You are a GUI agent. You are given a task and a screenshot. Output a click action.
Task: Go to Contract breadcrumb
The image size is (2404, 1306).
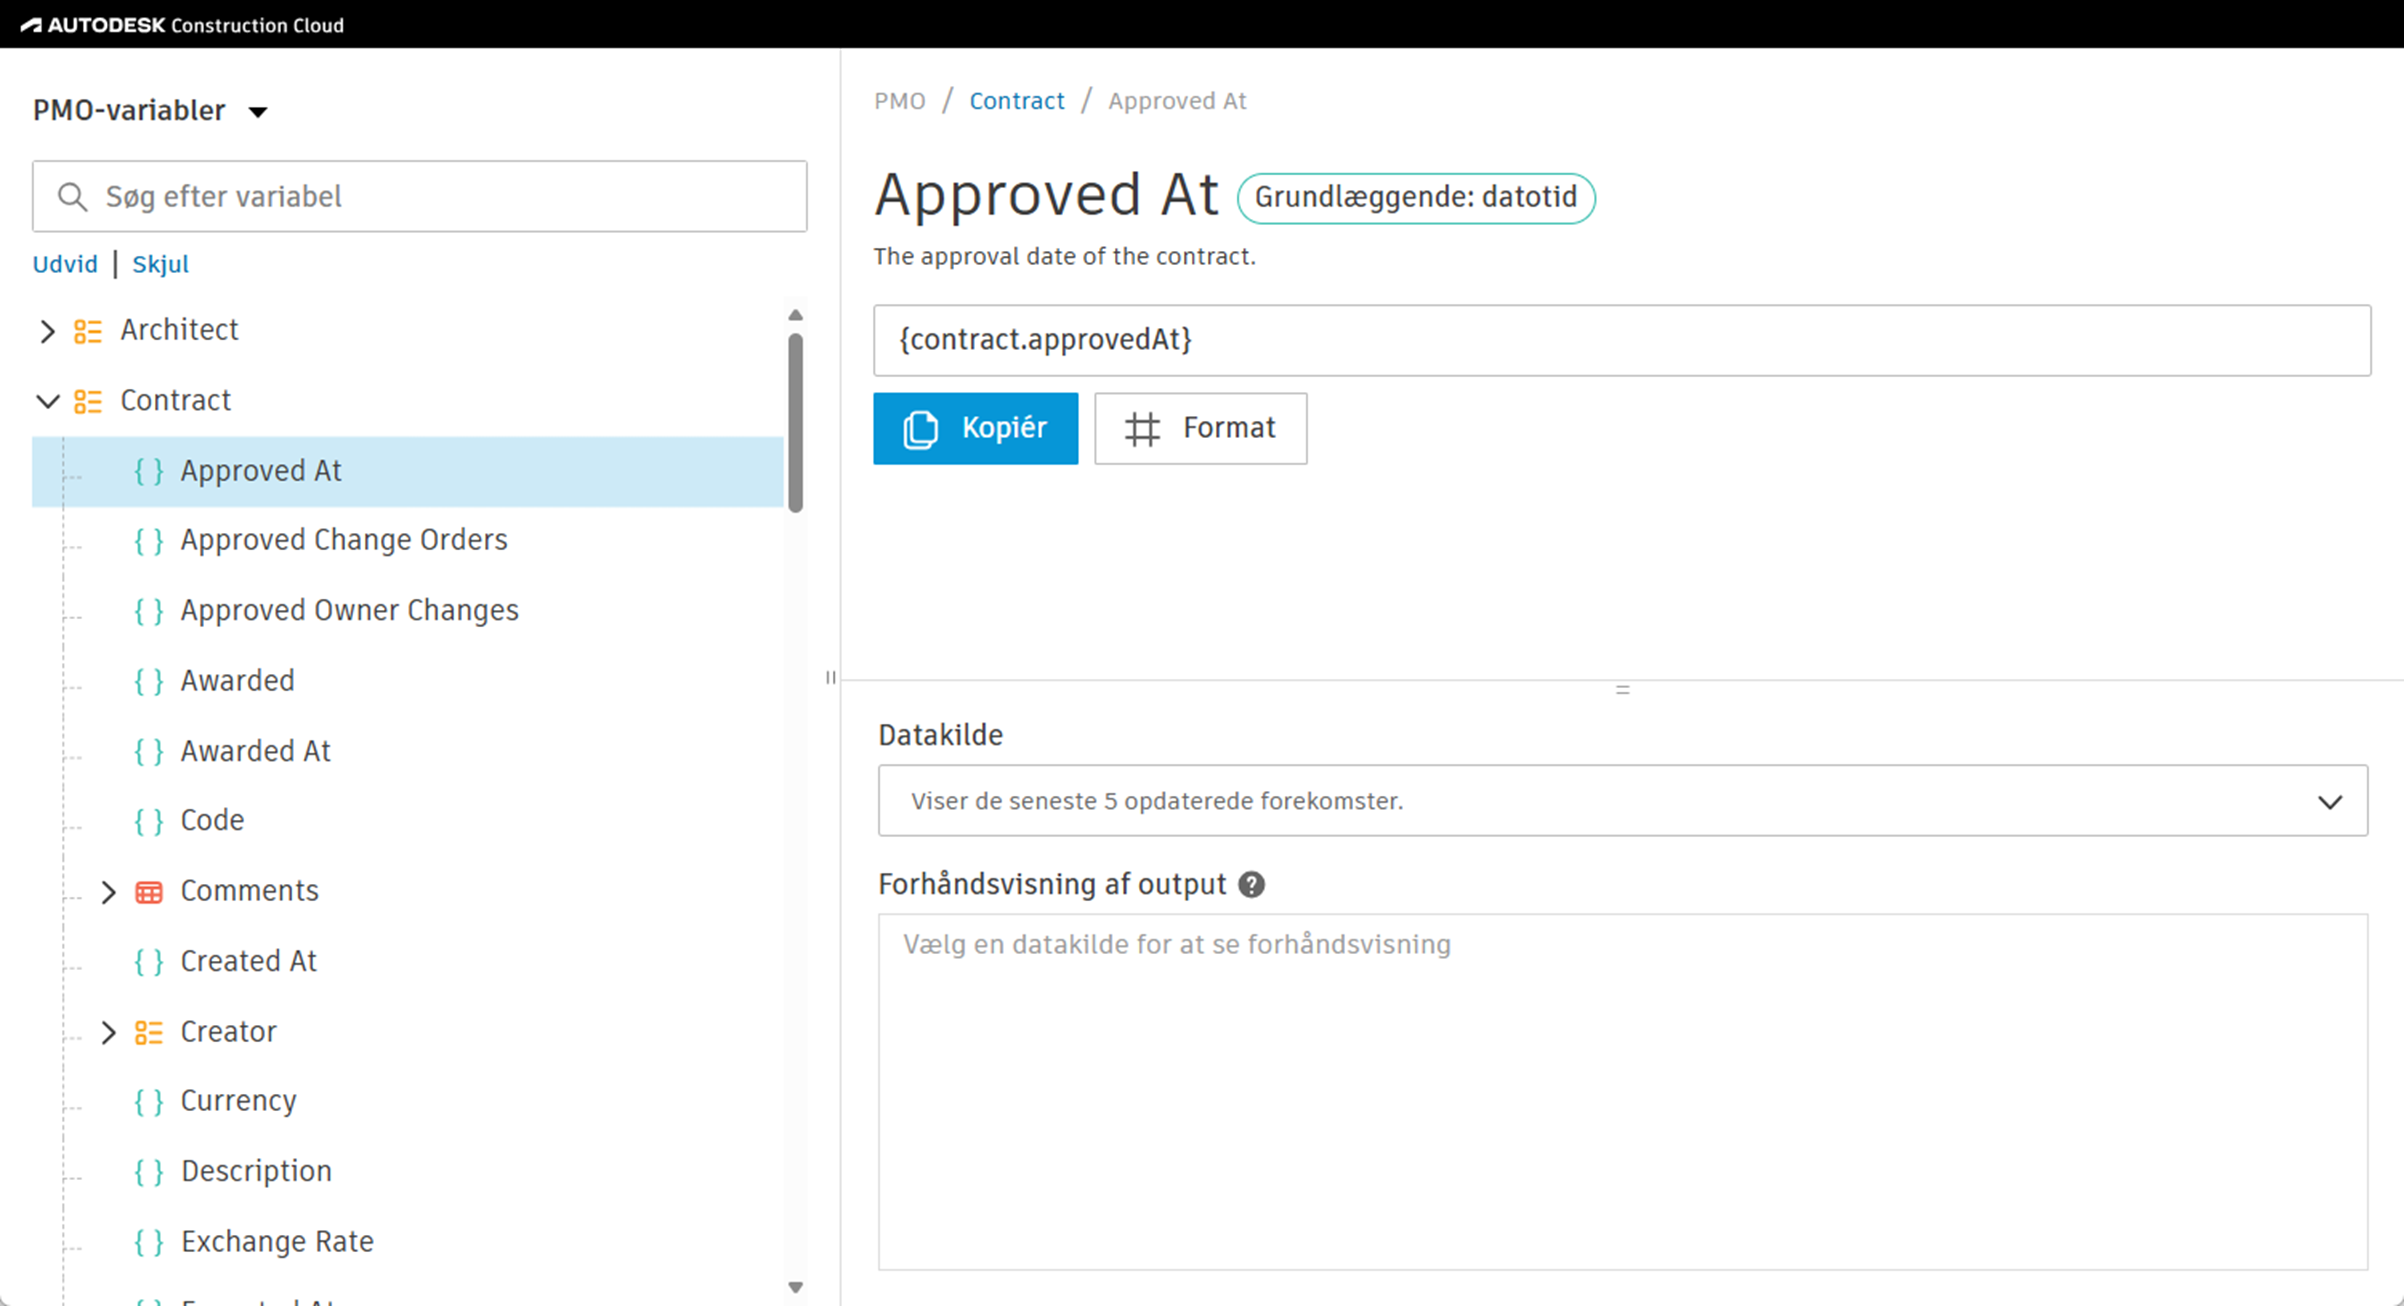[x=1016, y=101]
